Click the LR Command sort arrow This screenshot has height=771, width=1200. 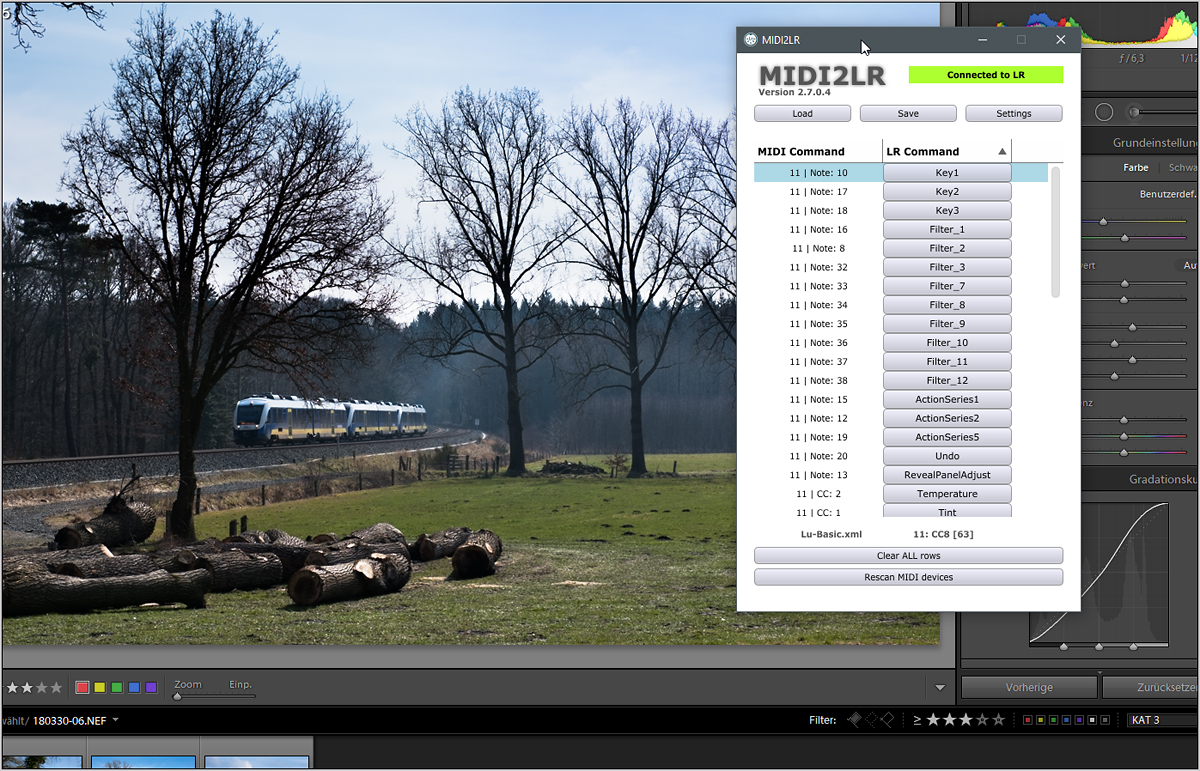1002,152
